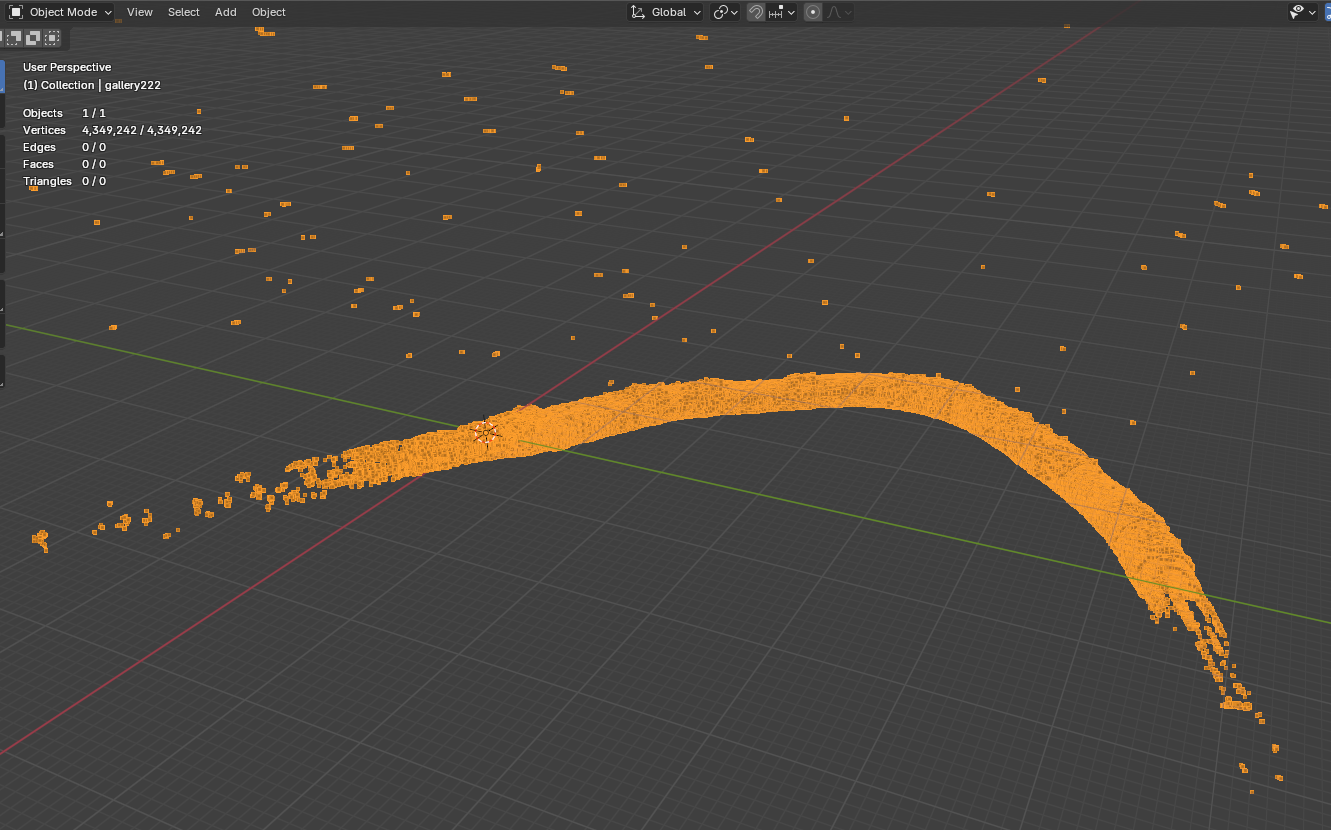This screenshot has height=830, width=1331.
Task: Click the Edges '0 / 0' statistic
Action: tap(94, 147)
